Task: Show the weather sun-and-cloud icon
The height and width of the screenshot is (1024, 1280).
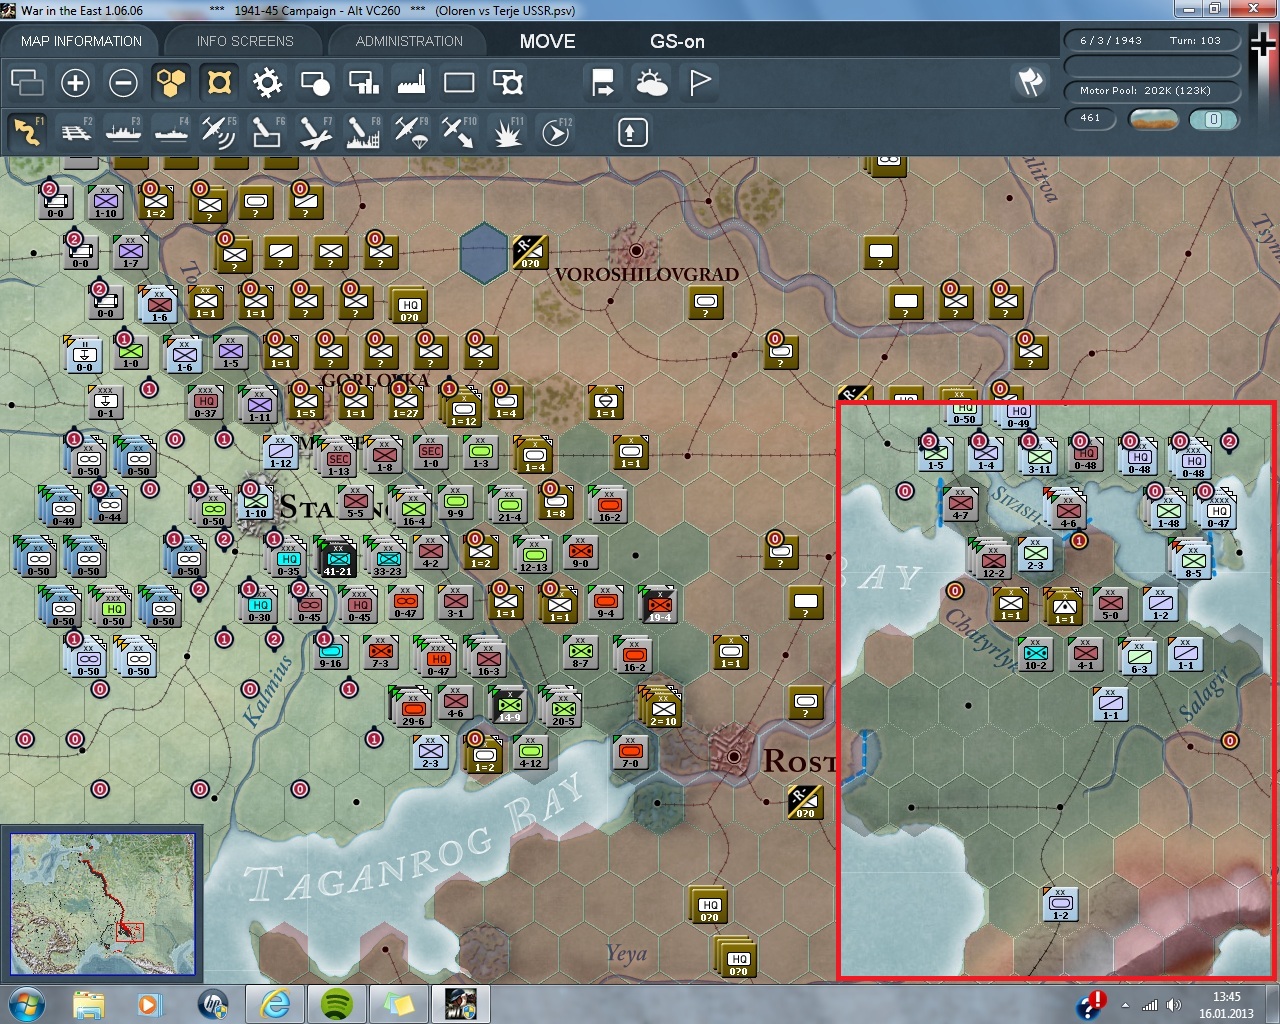Action: click(x=651, y=82)
